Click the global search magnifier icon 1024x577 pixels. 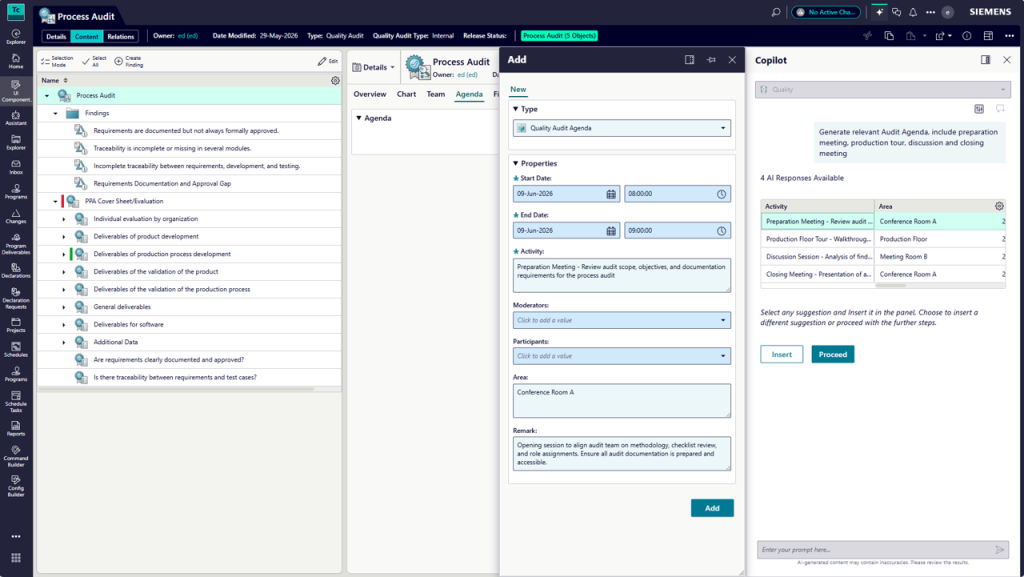pos(775,12)
